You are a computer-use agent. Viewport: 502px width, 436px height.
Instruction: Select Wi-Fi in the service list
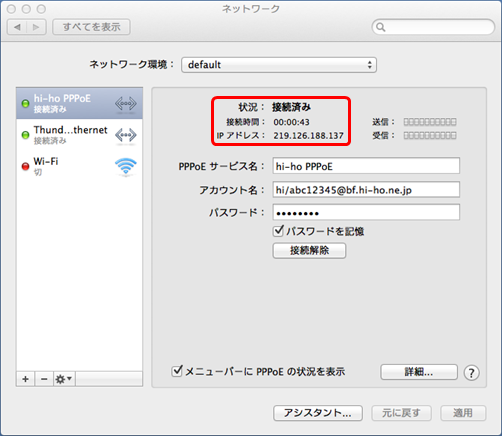coord(79,166)
